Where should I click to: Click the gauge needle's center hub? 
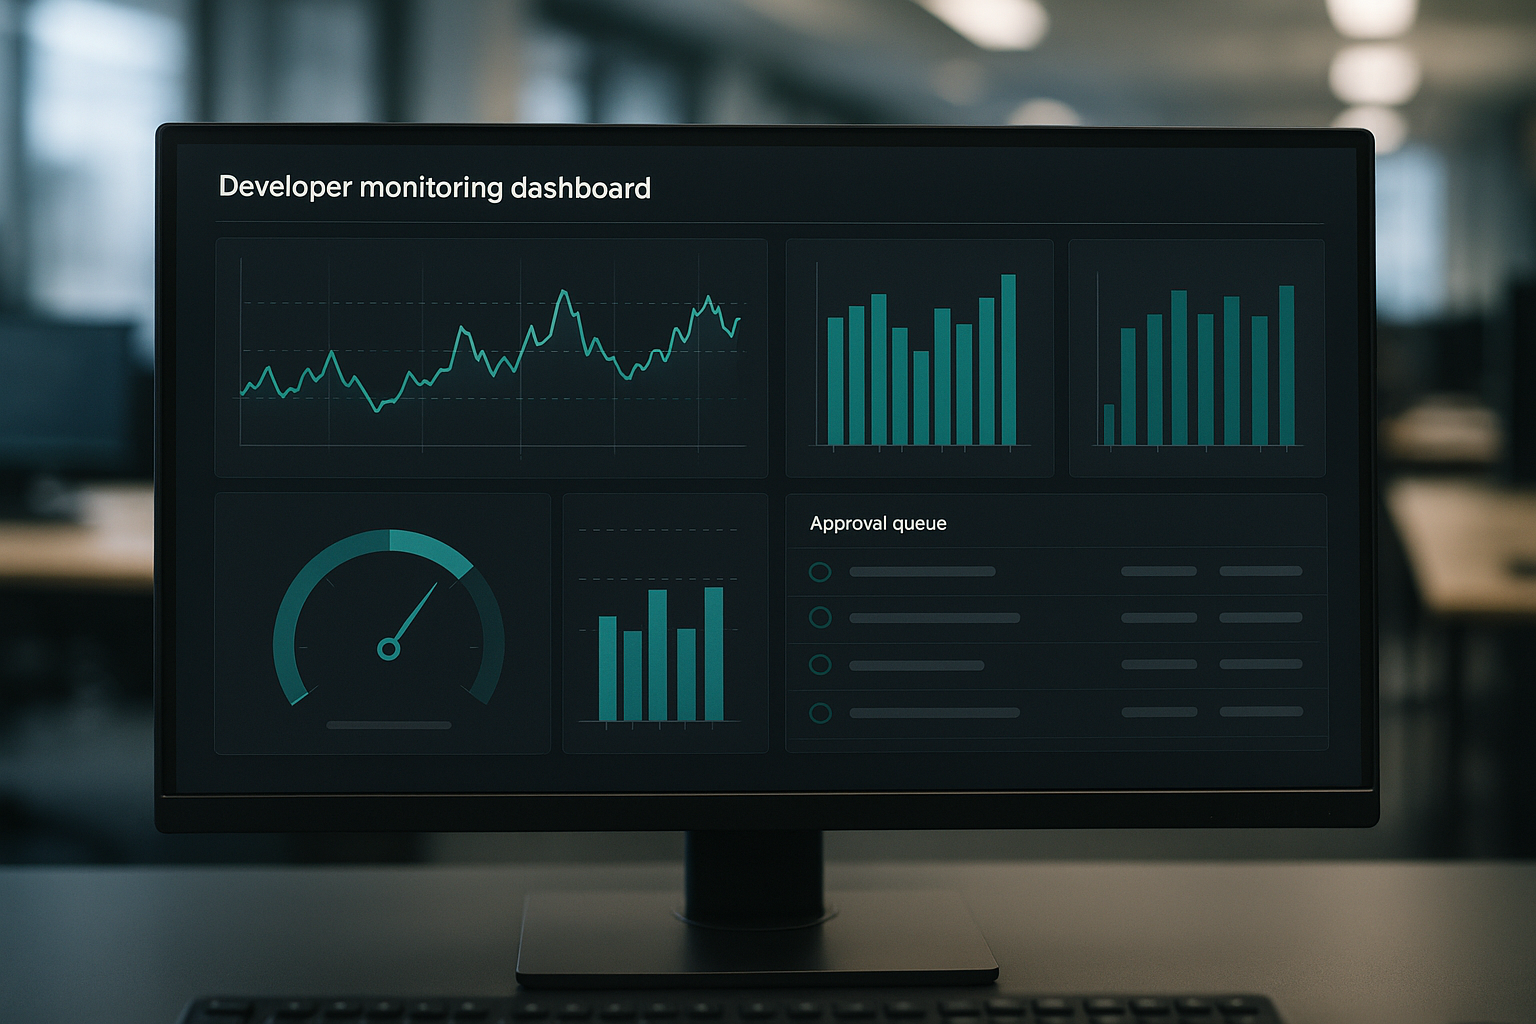click(x=389, y=649)
